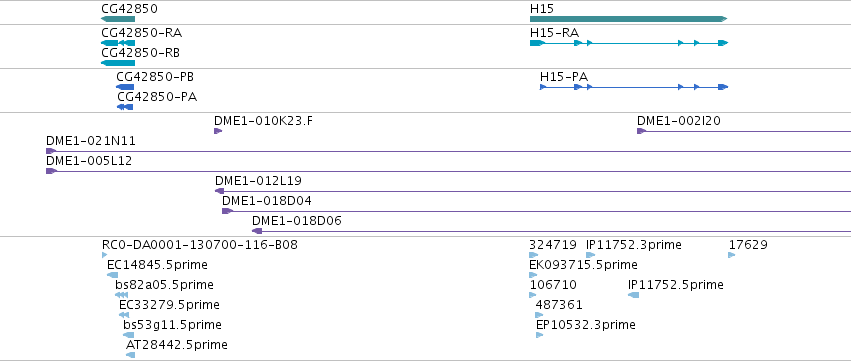Click the bs82a05.5prime EST arrows
This screenshot has width=851, height=361.
pos(122,295)
